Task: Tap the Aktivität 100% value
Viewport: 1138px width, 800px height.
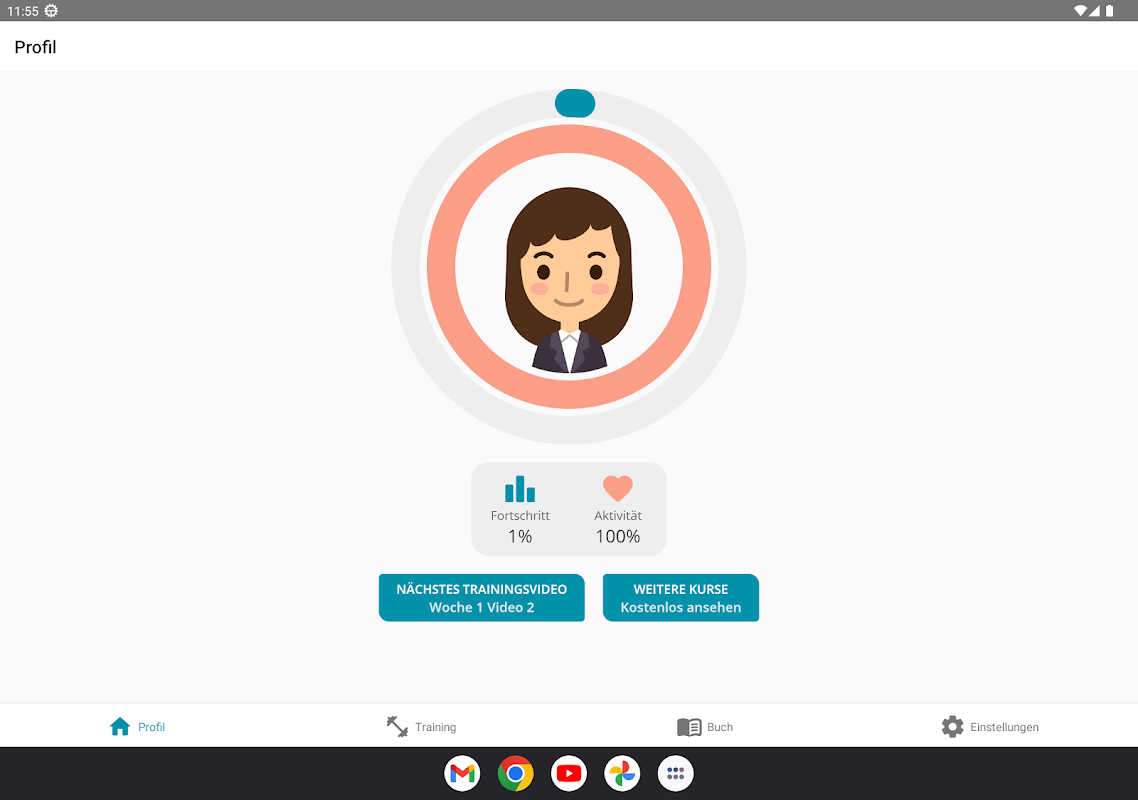Action: coord(618,536)
